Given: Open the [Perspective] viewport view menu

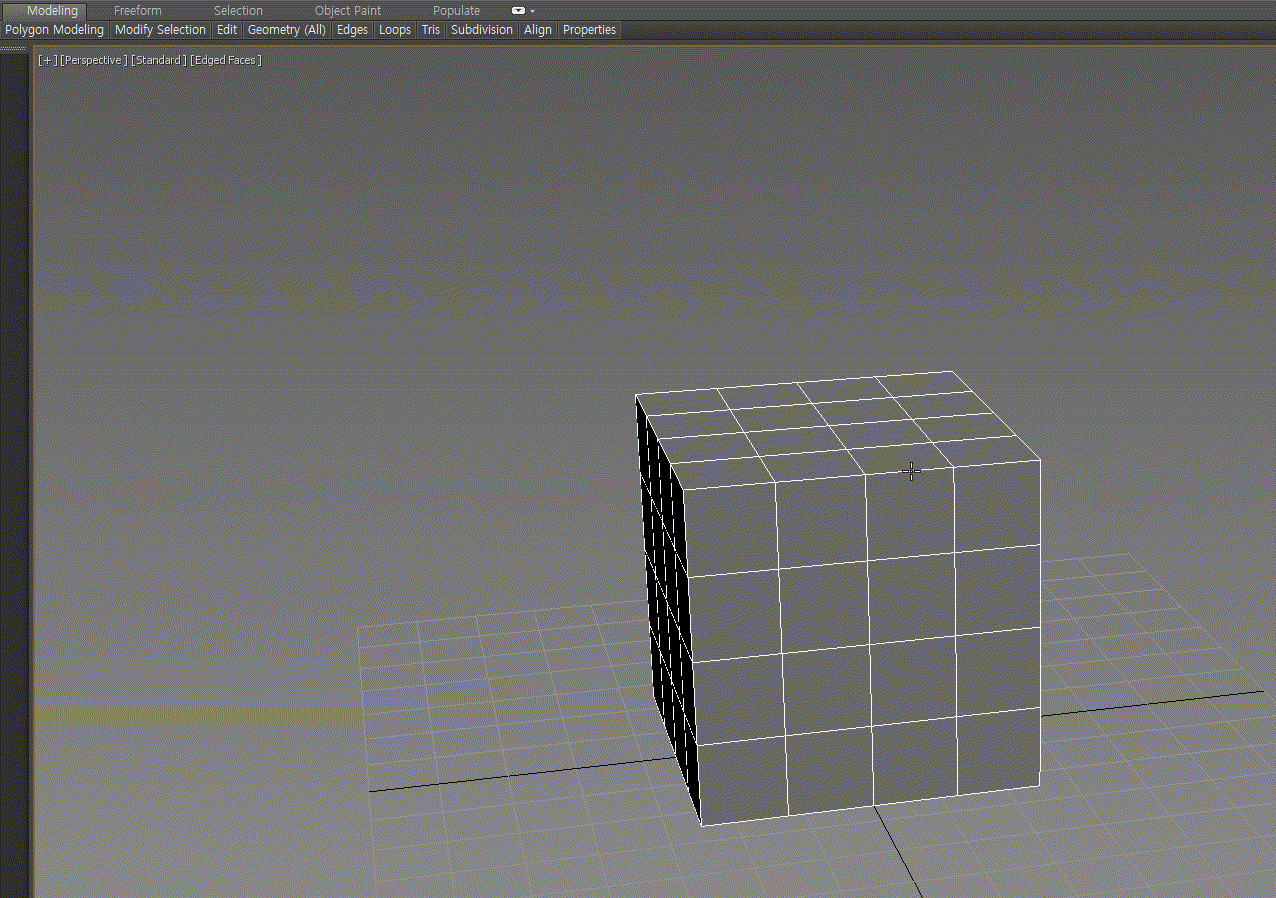Looking at the screenshot, I should click(x=94, y=60).
